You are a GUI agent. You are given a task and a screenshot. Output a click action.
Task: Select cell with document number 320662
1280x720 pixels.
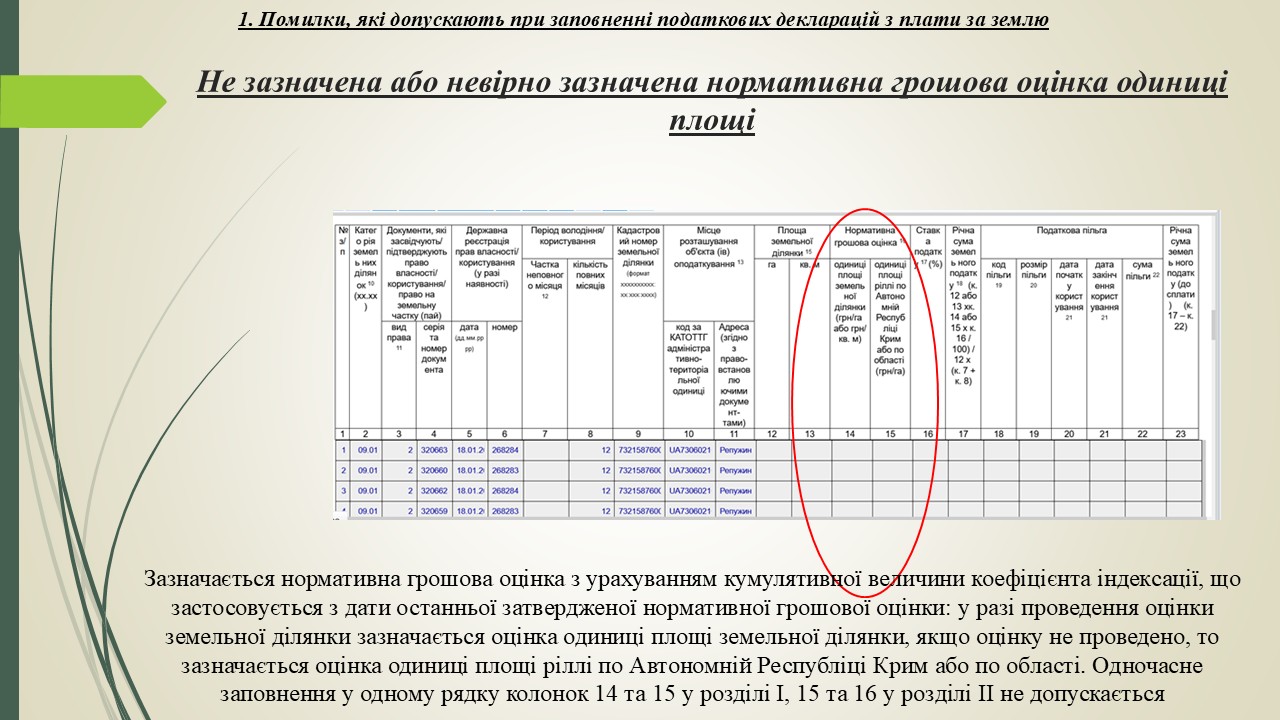click(433, 491)
